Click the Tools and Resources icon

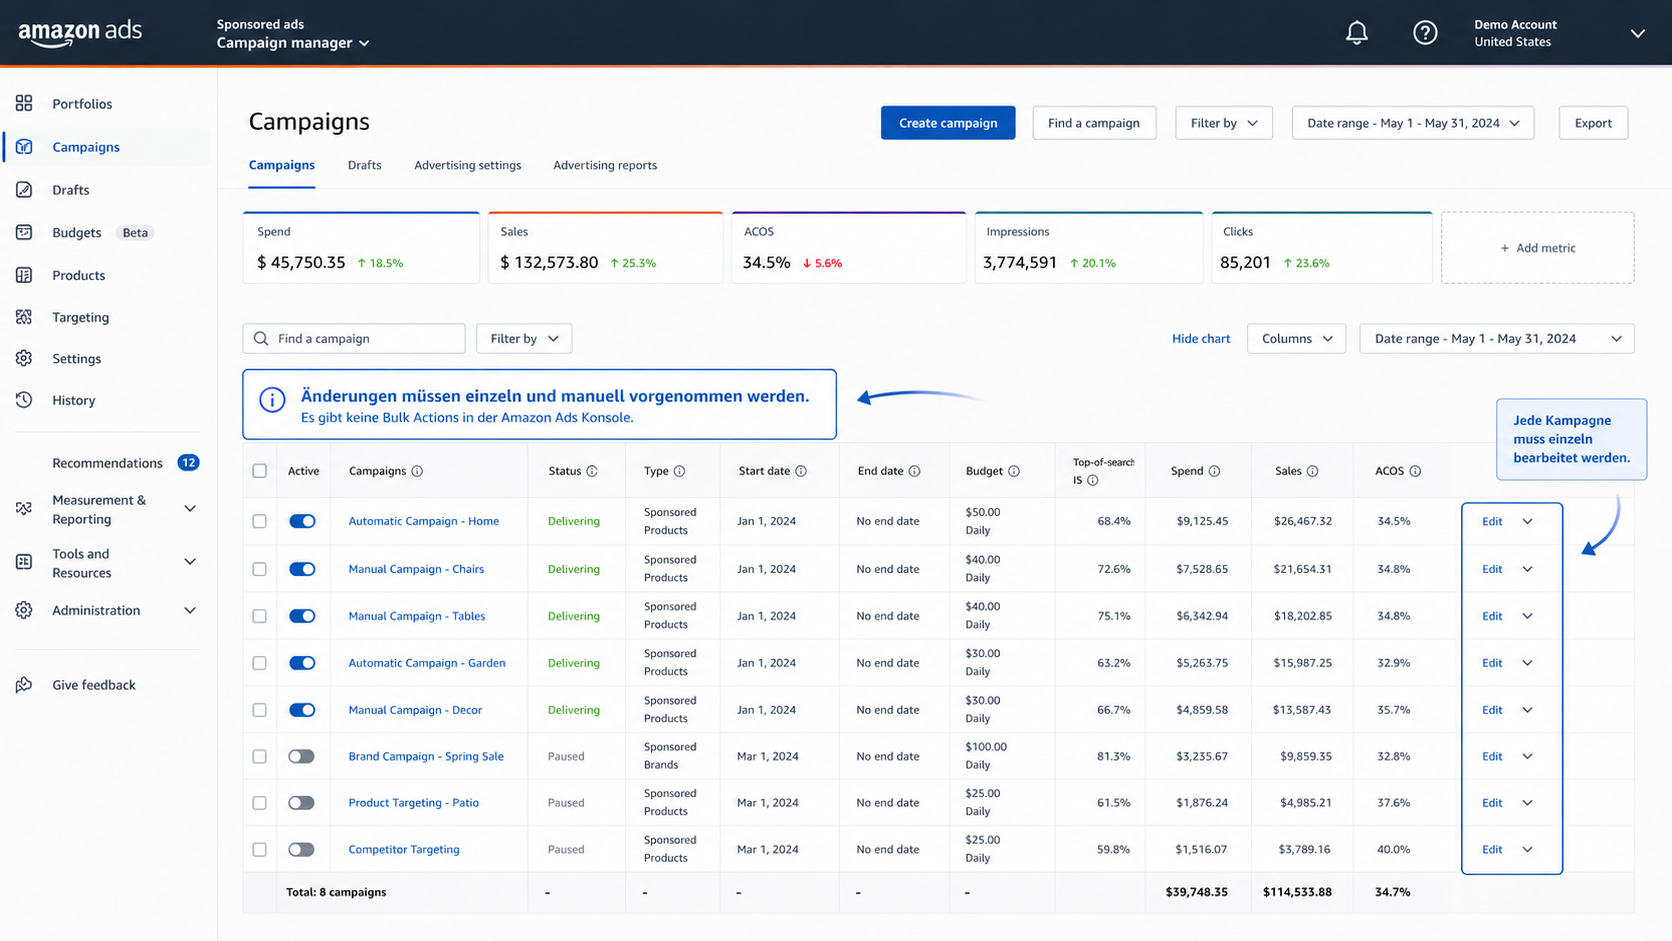24,562
